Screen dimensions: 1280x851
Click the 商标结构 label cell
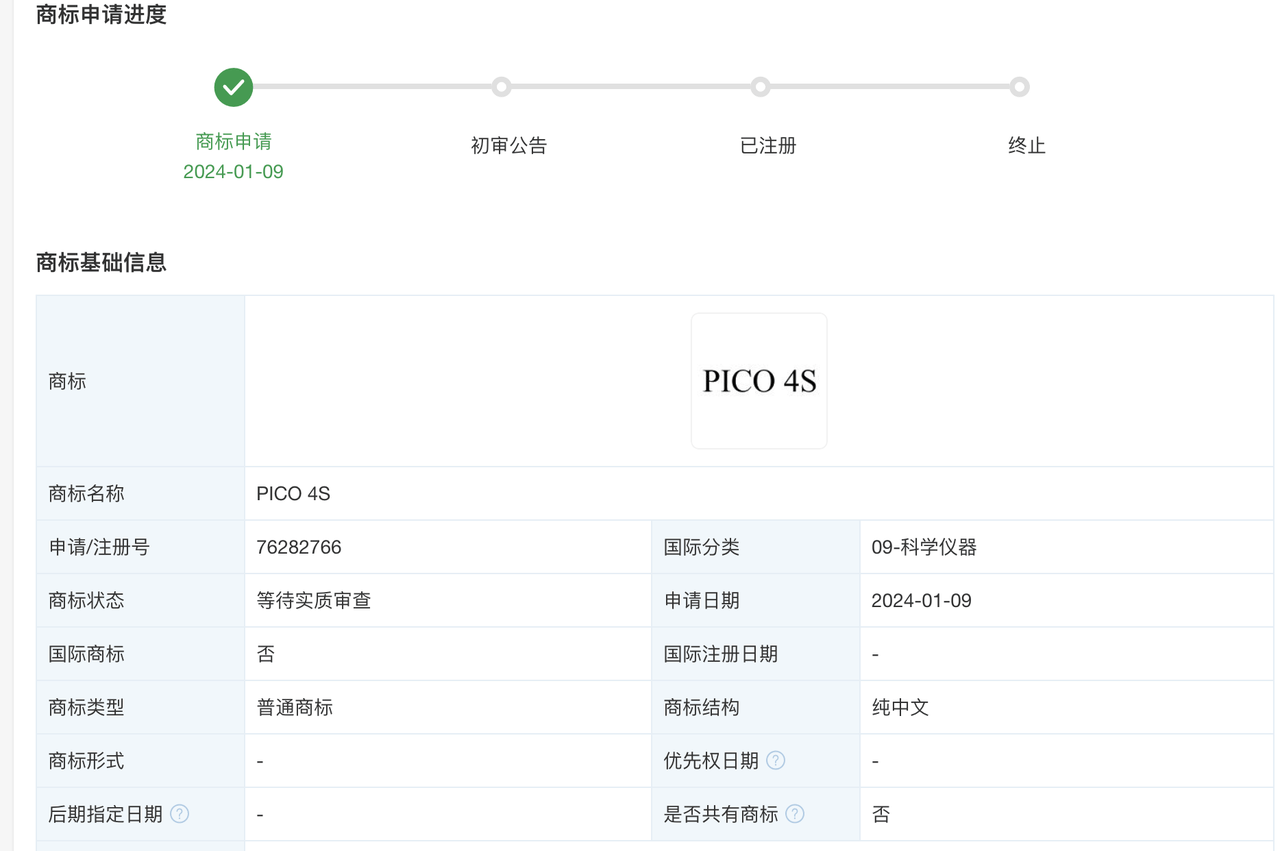756,708
